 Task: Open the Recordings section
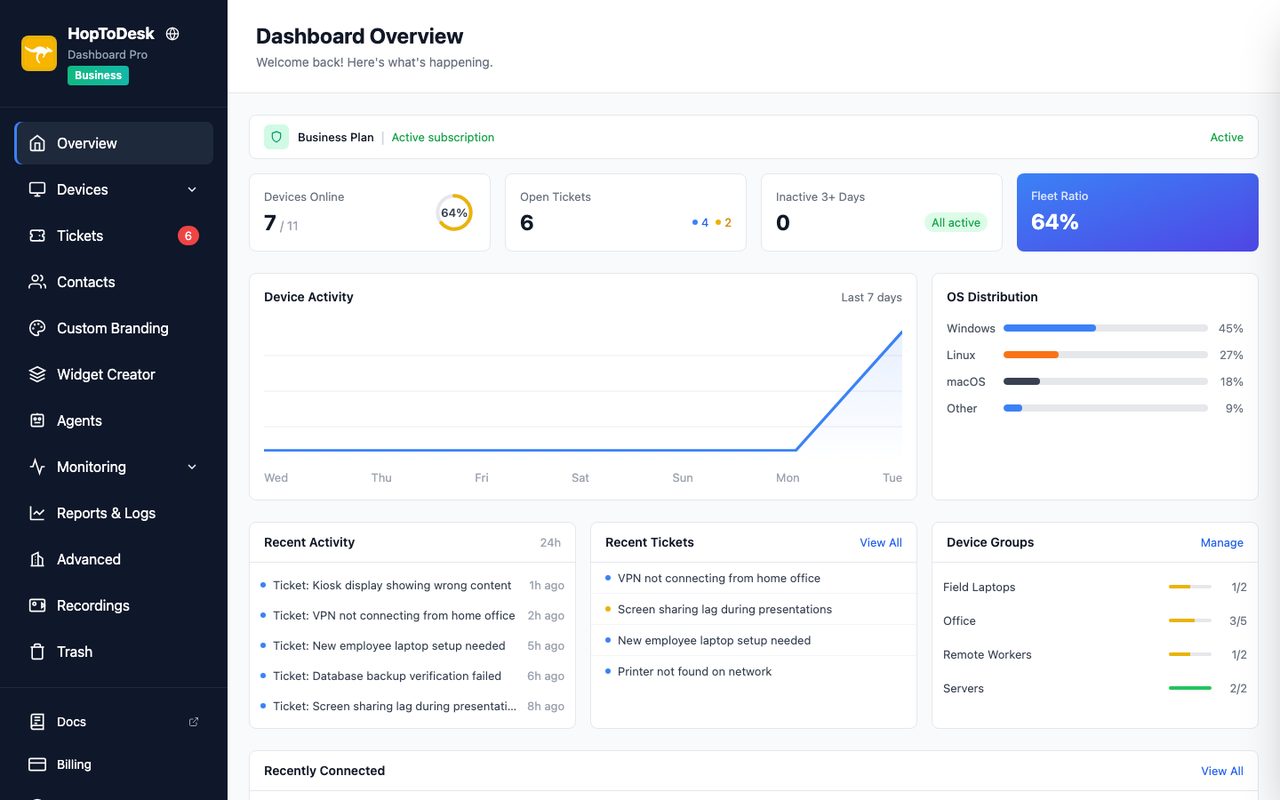pos(114,606)
